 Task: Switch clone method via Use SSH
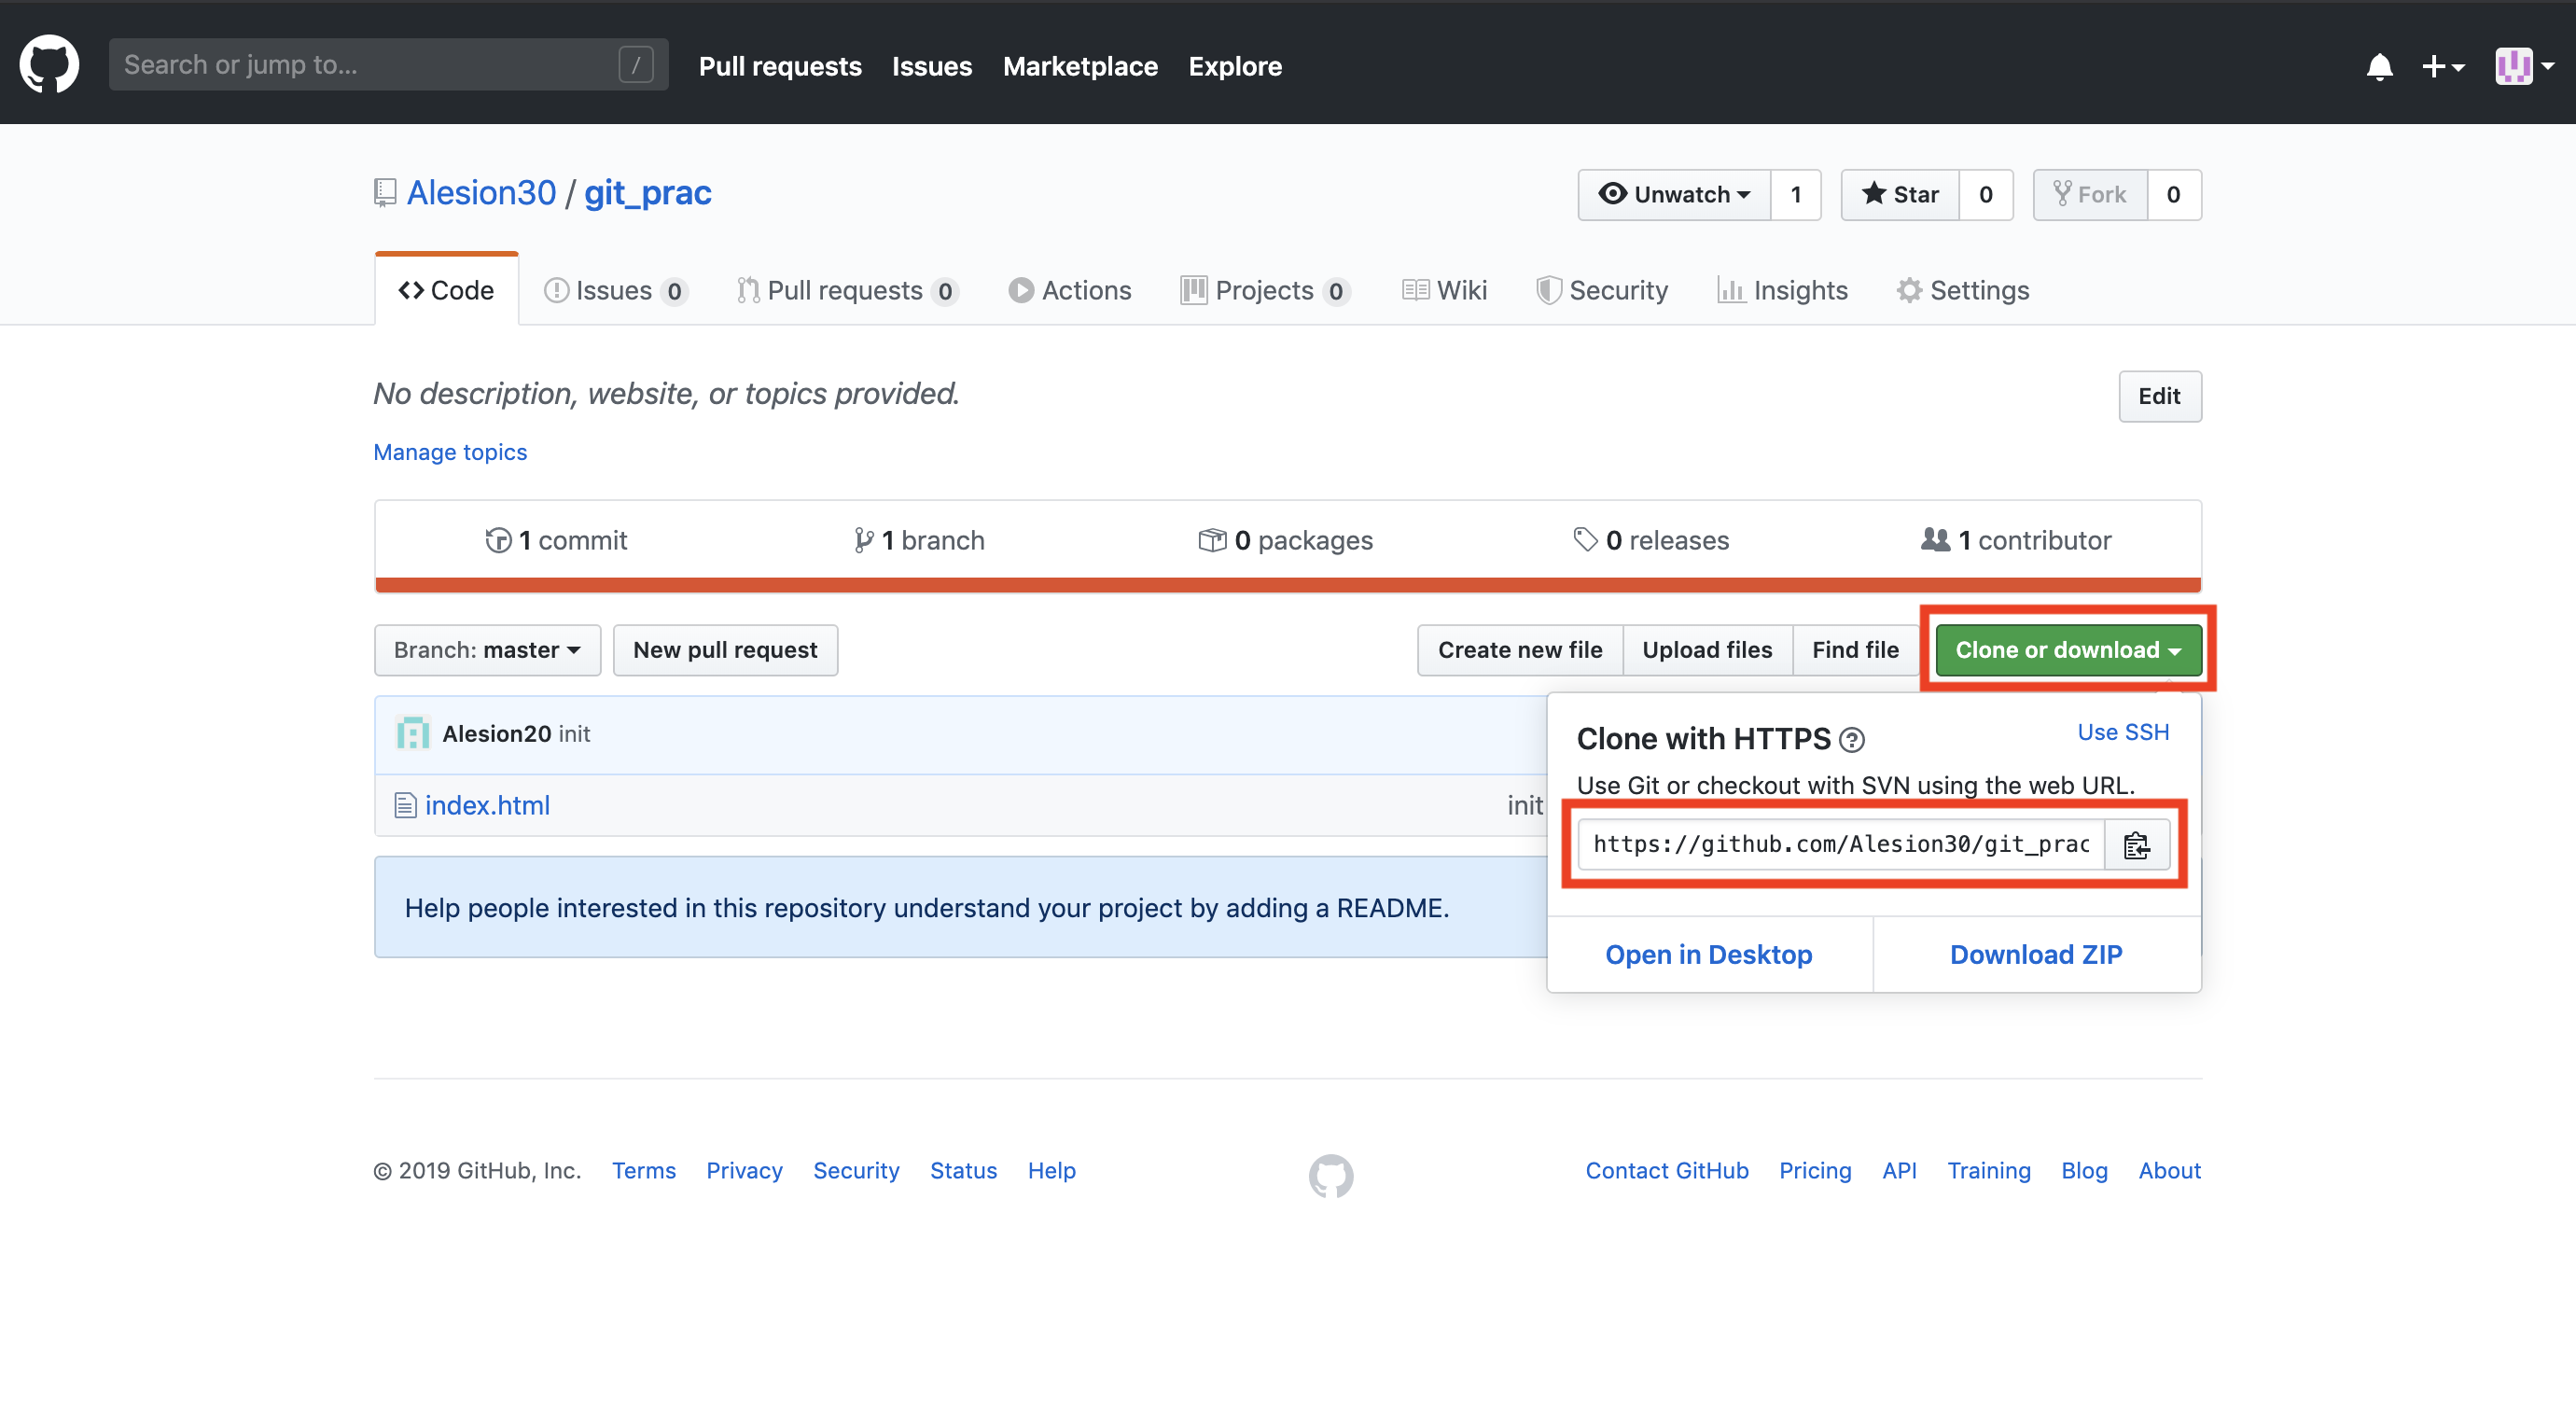coord(2123,732)
